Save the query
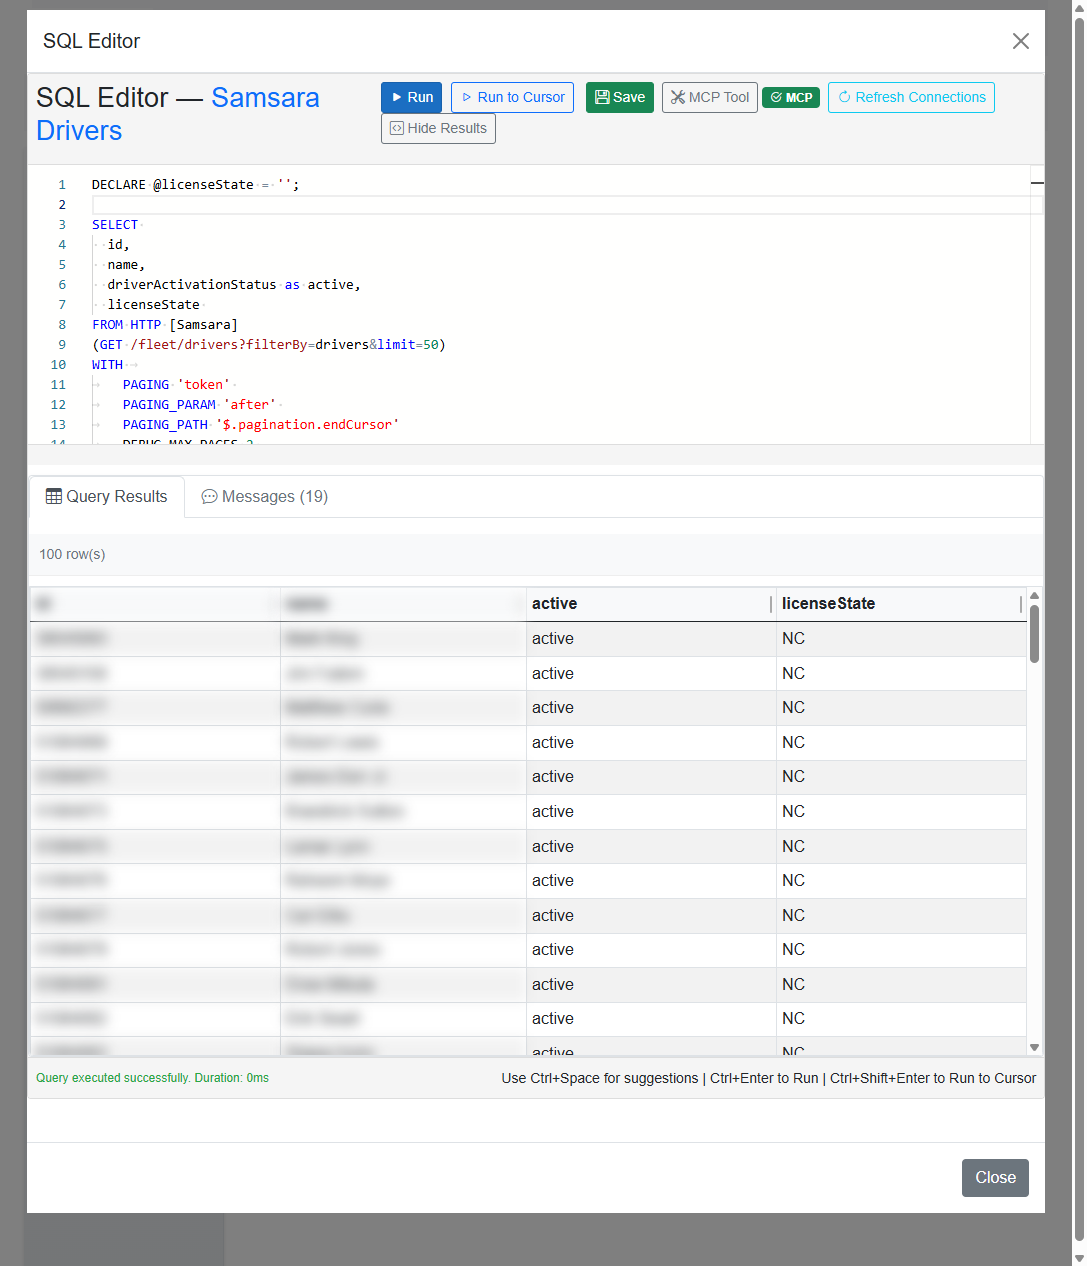Image resolution: width=1087 pixels, height=1266 pixels. 619,97
